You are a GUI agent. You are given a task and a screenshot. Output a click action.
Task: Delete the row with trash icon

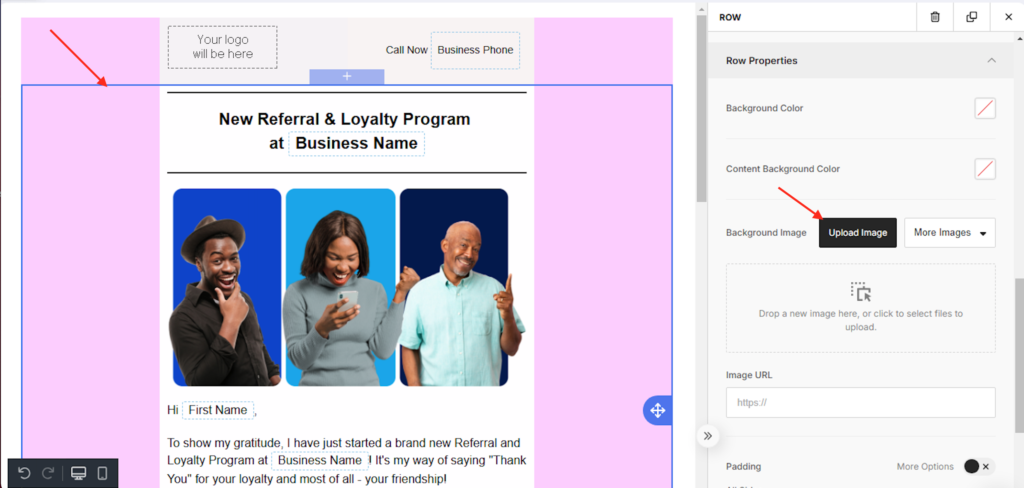(934, 17)
